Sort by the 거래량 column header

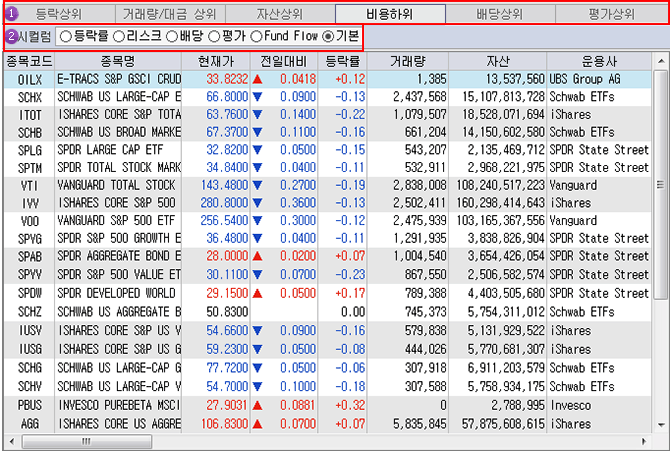tap(408, 62)
